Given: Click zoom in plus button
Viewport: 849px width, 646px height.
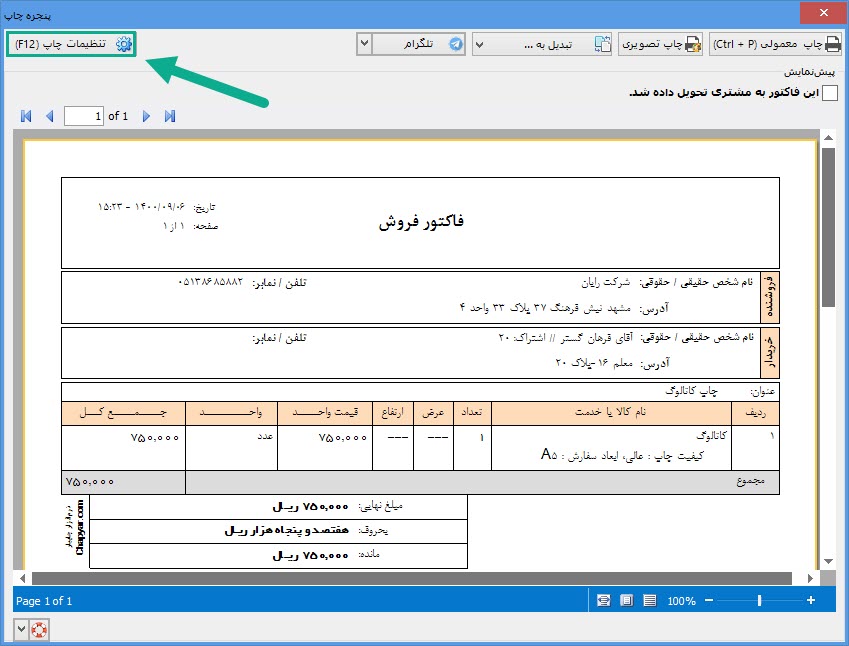Looking at the screenshot, I should point(811,601).
